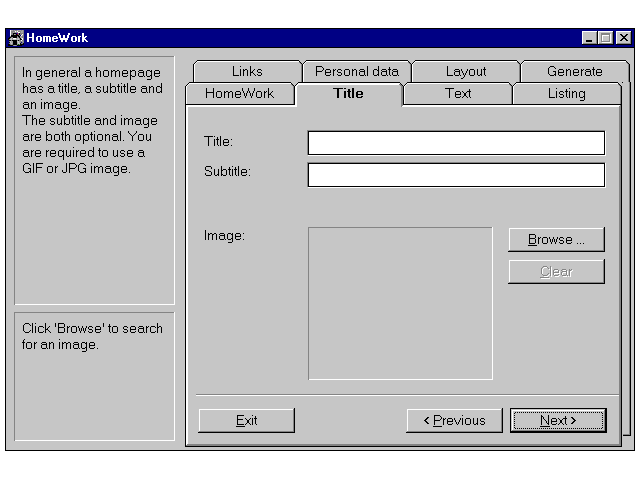The height and width of the screenshot is (480, 640).
Task: Click the greyed-out Clear button
Action: (x=556, y=271)
